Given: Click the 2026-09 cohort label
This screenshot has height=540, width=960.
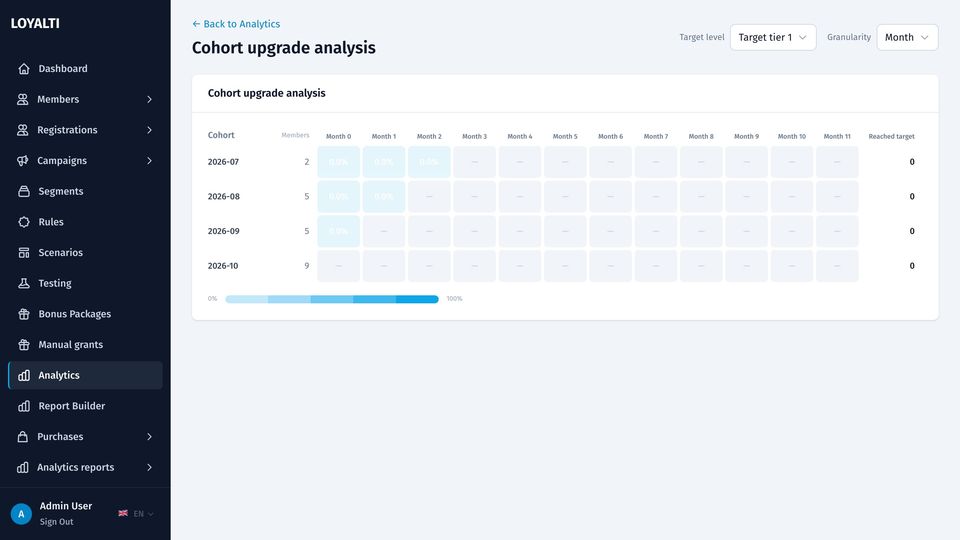Looking at the screenshot, I should coord(223,231).
